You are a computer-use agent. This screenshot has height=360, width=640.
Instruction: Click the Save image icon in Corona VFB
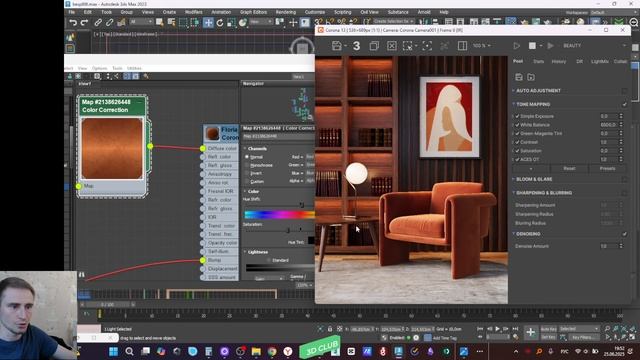(x=336, y=46)
